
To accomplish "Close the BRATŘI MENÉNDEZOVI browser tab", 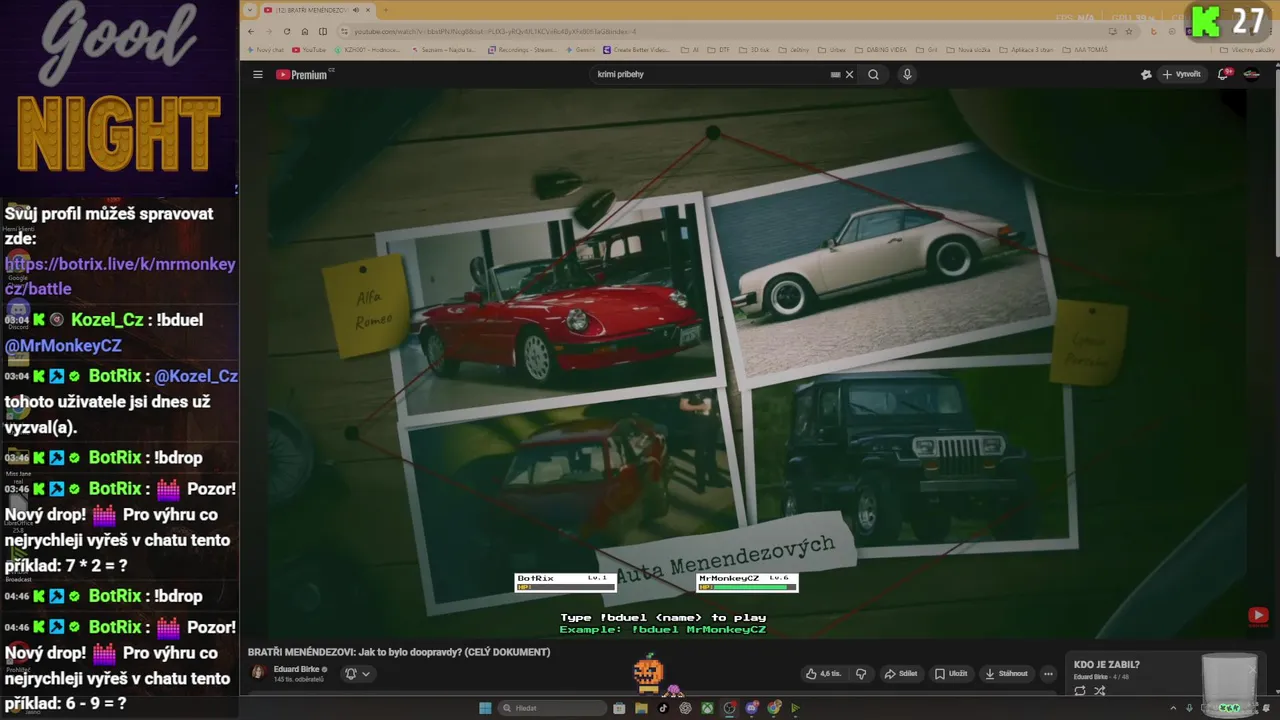I will coord(368,10).
